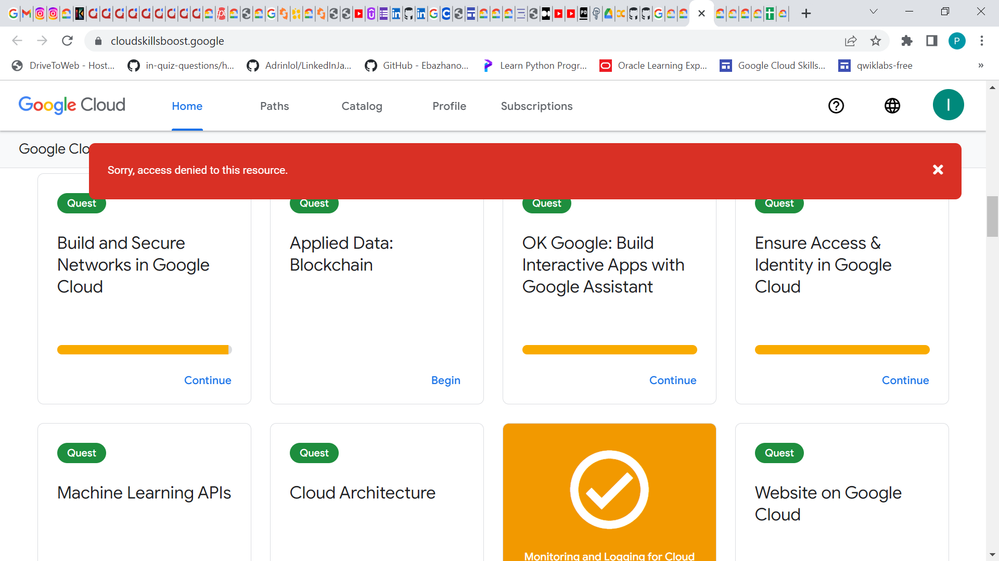Image resolution: width=999 pixels, height=561 pixels.
Task: Click Build and Secure Networks progress bar
Action: point(145,350)
